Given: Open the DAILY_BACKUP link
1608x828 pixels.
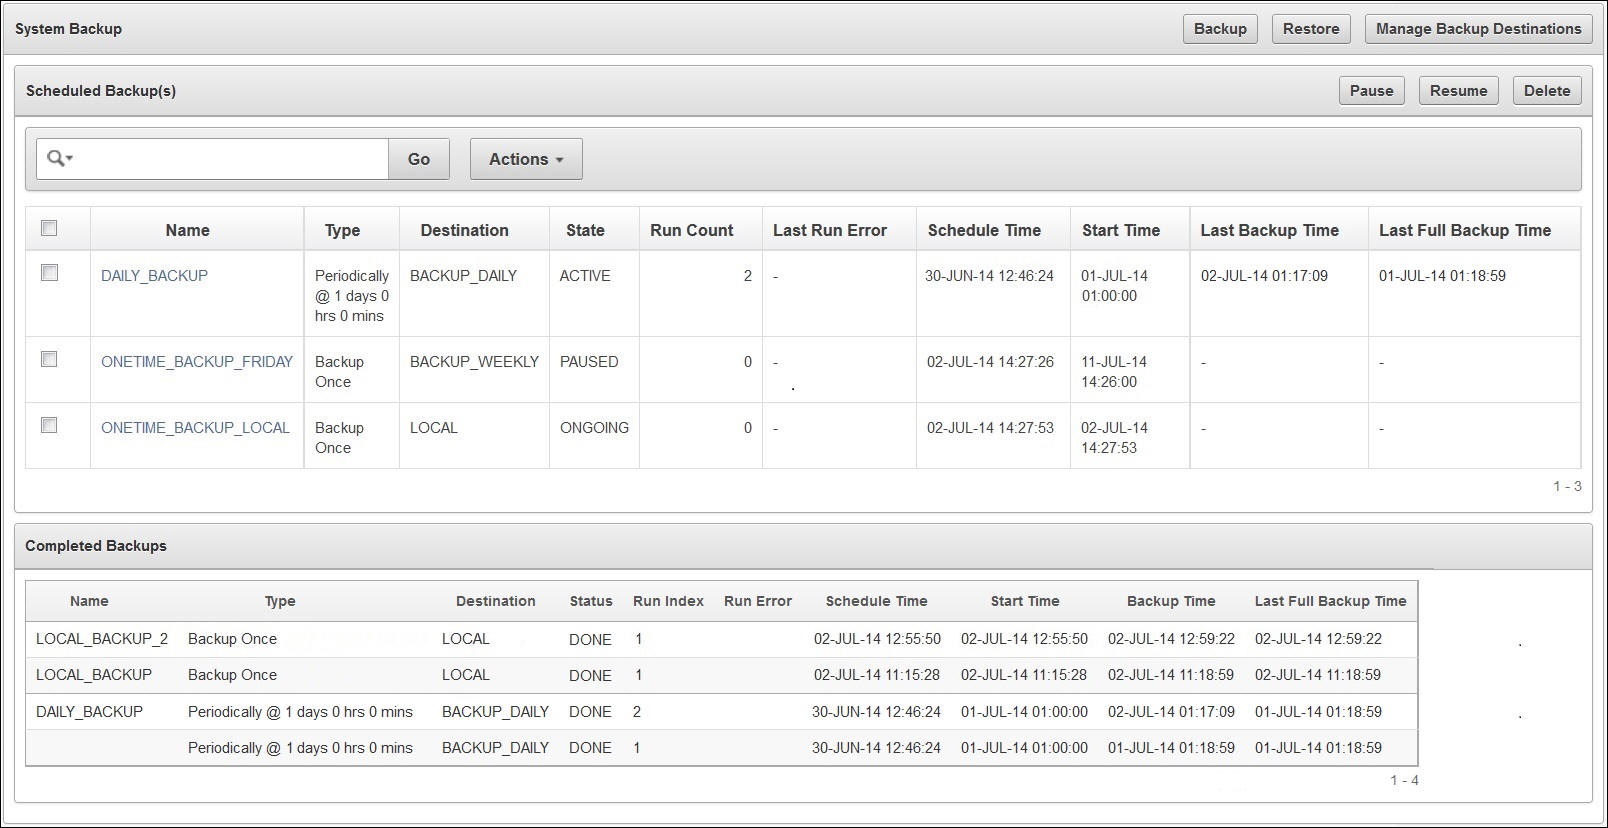Looking at the screenshot, I should tap(154, 275).
